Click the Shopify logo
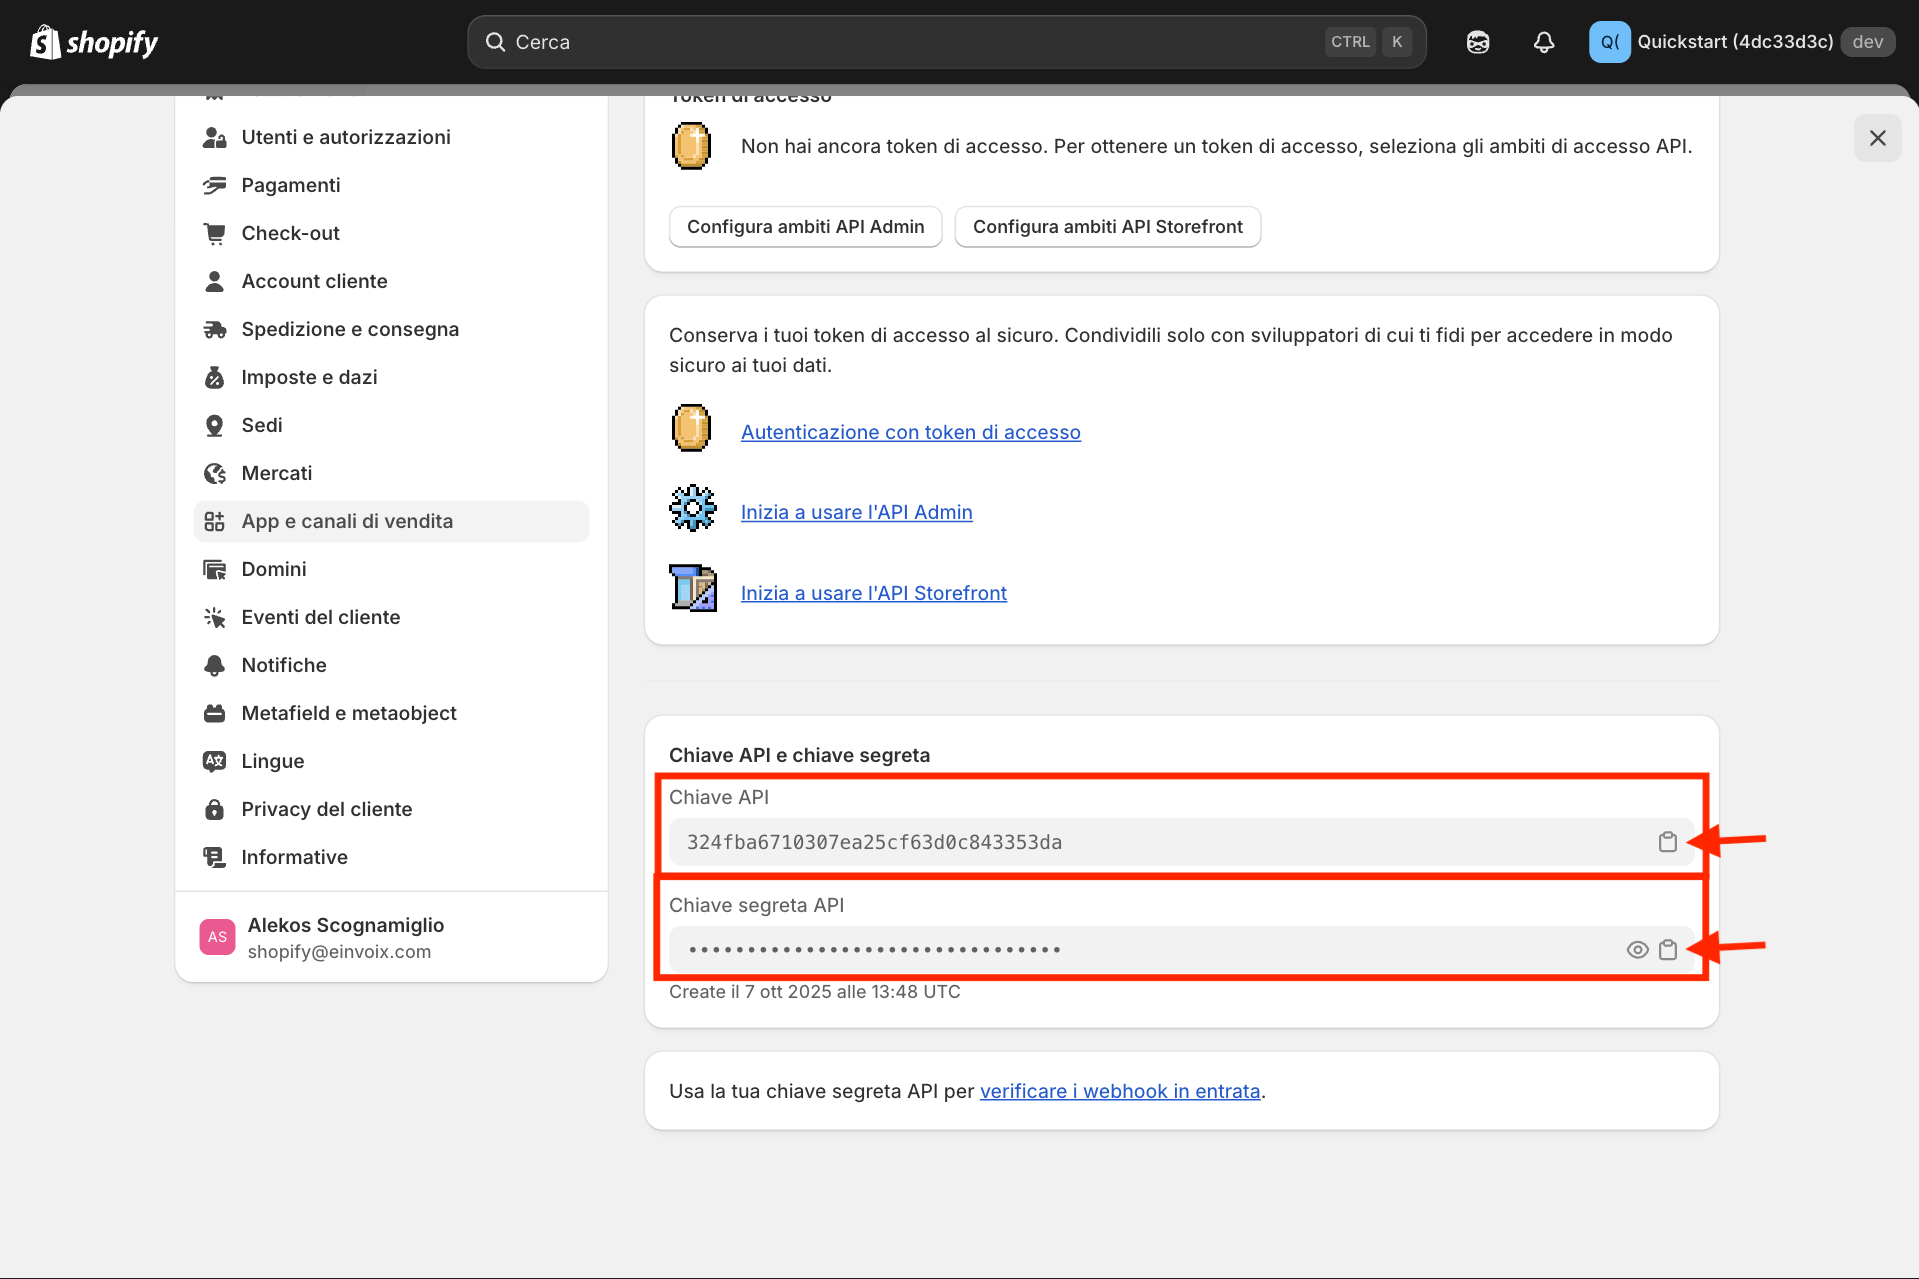1919x1279 pixels. coord(95,42)
